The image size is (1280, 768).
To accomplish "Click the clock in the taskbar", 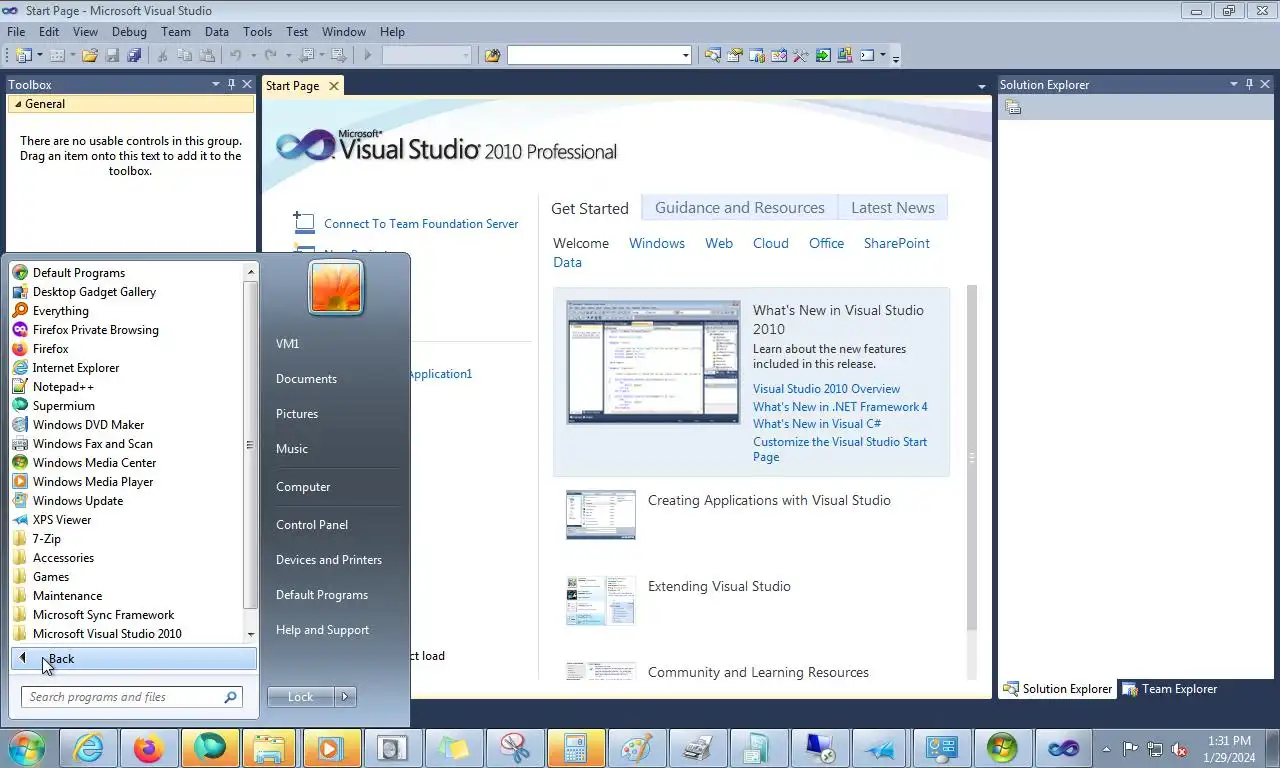I will tap(1229, 749).
